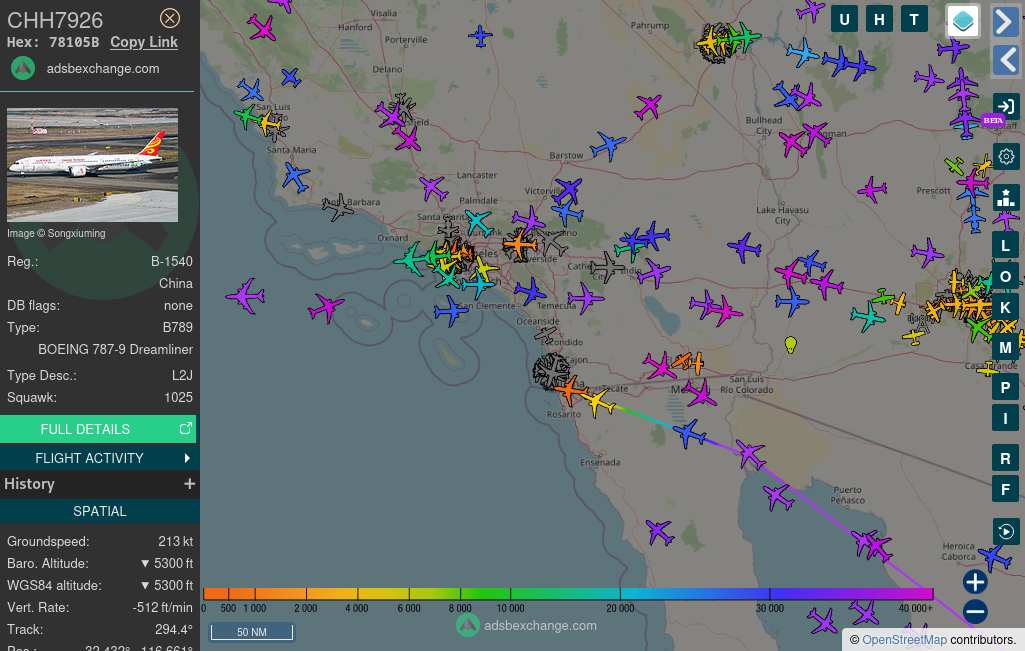Click the Copy Link text
The height and width of the screenshot is (651, 1025).
click(x=144, y=42)
